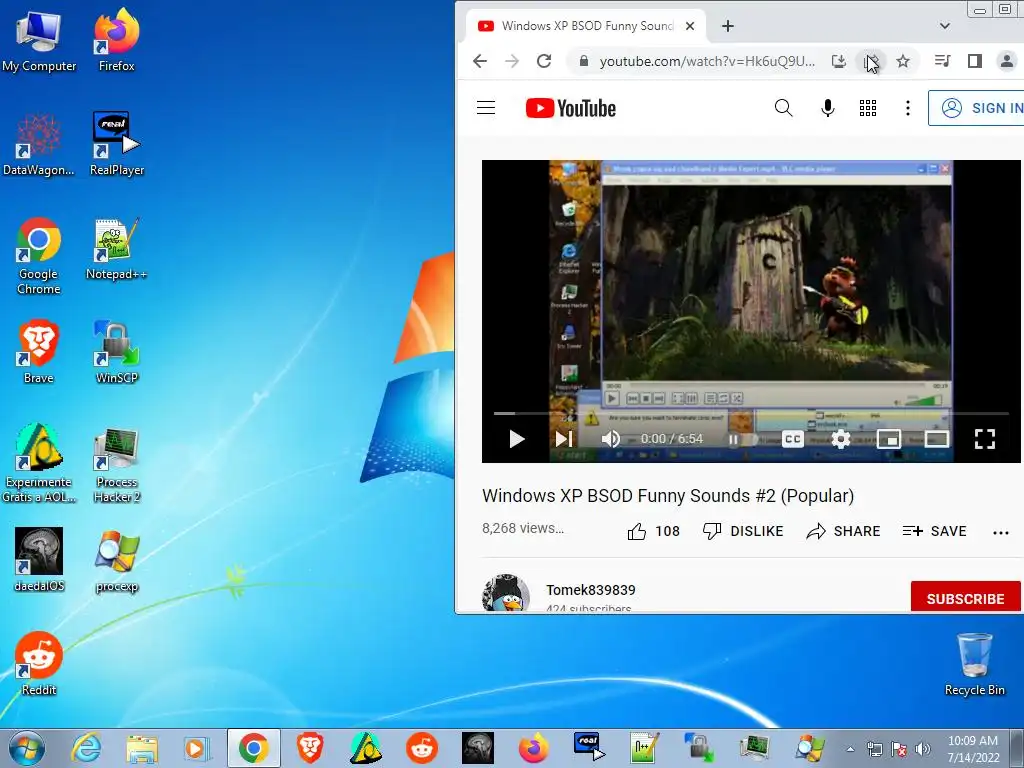Seek along the video progress bar

[751, 413]
